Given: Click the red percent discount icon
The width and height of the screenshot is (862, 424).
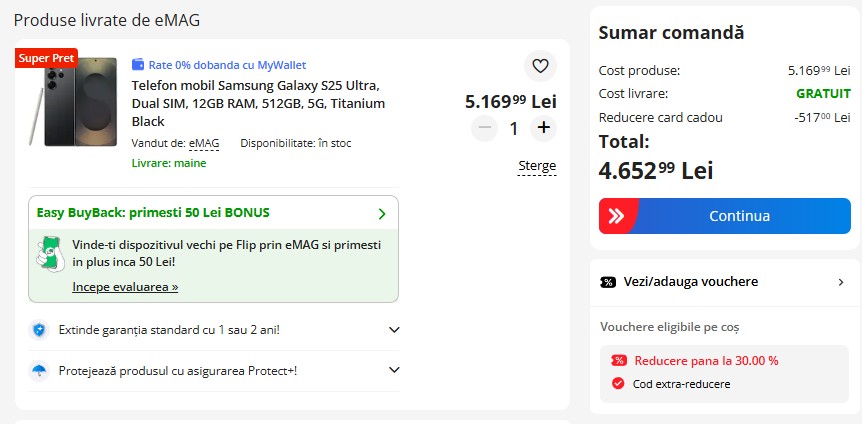Looking at the screenshot, I should tap(618, 361).
